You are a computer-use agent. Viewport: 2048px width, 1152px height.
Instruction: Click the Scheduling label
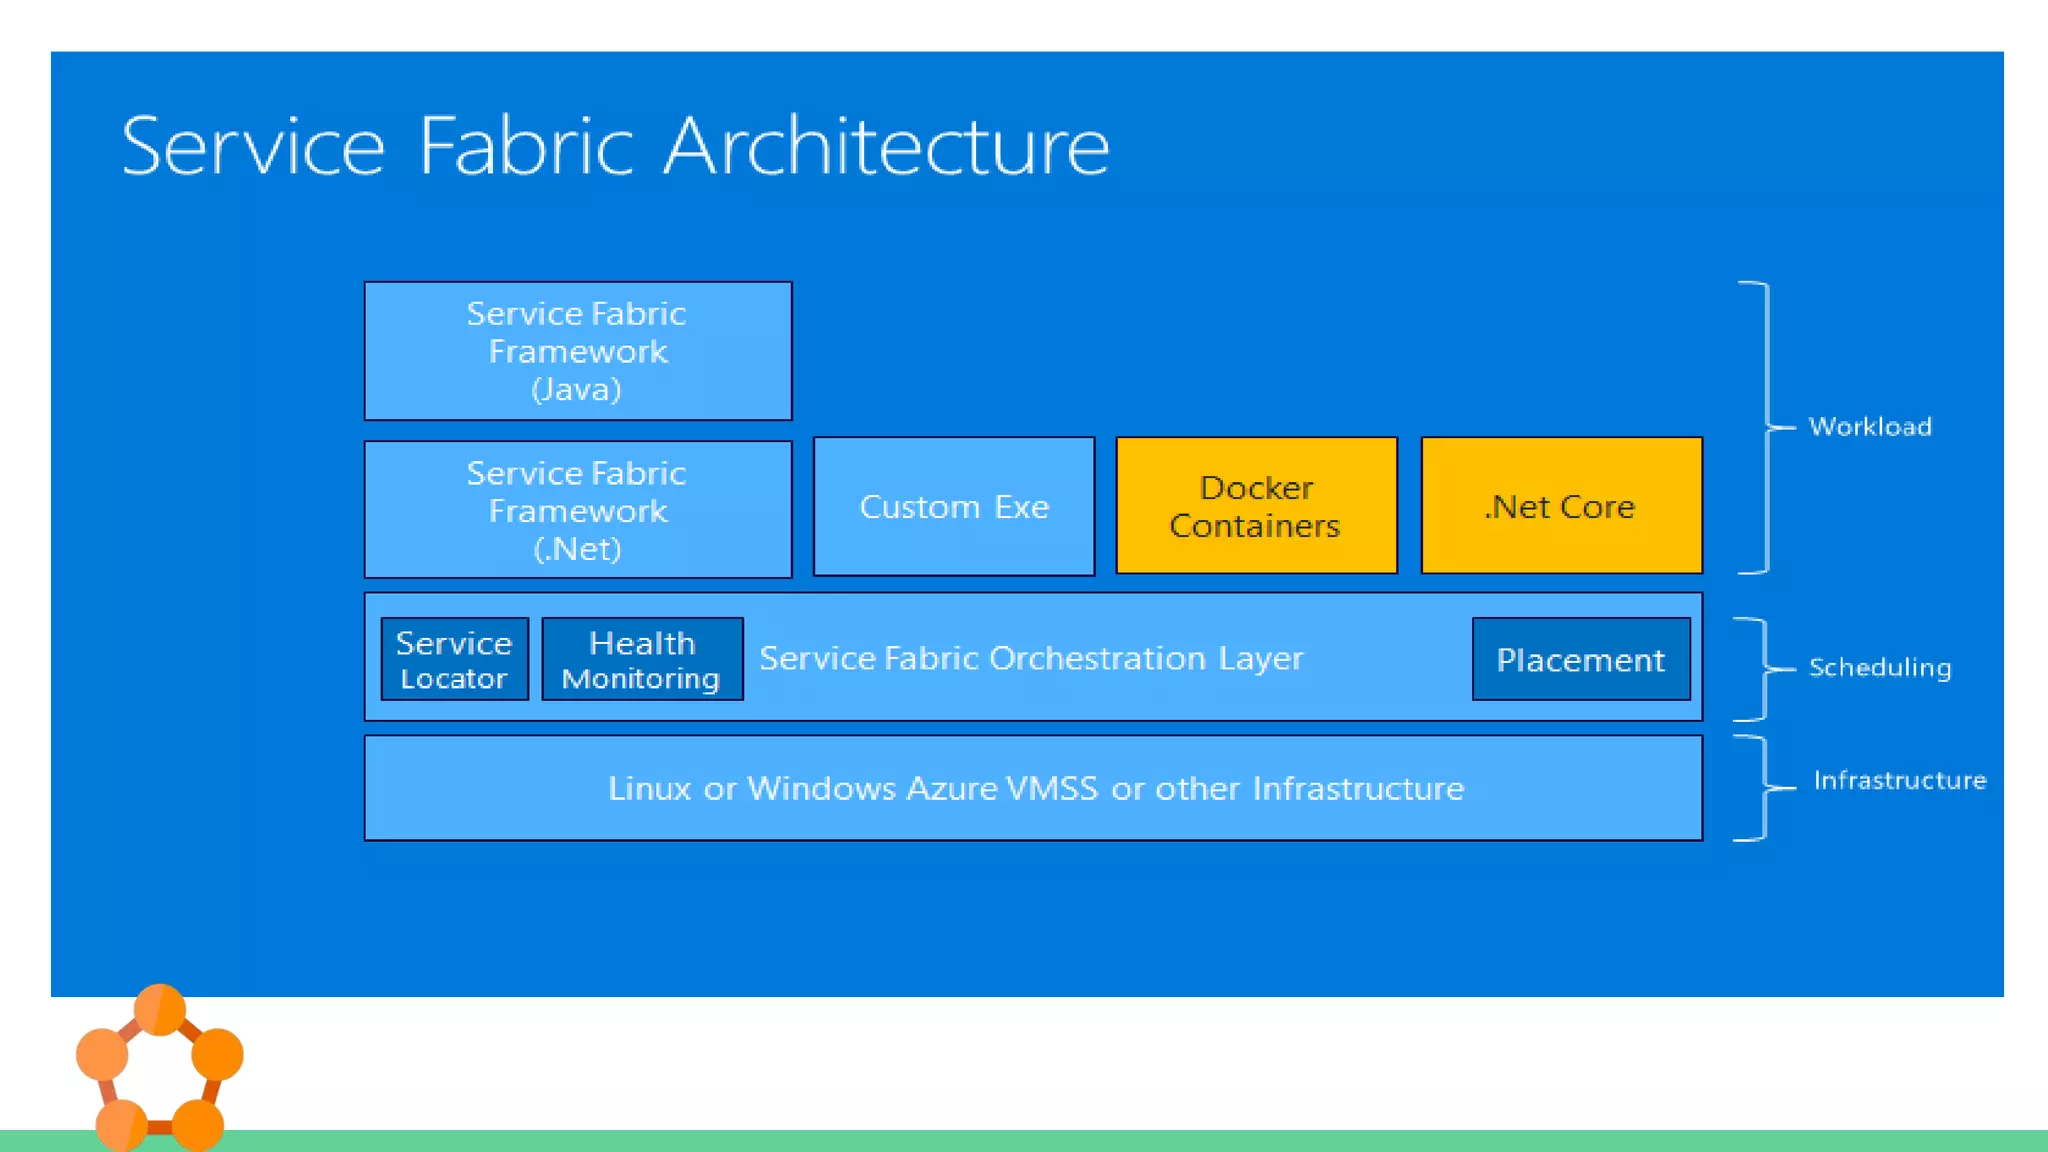[x=1879, y=667]
